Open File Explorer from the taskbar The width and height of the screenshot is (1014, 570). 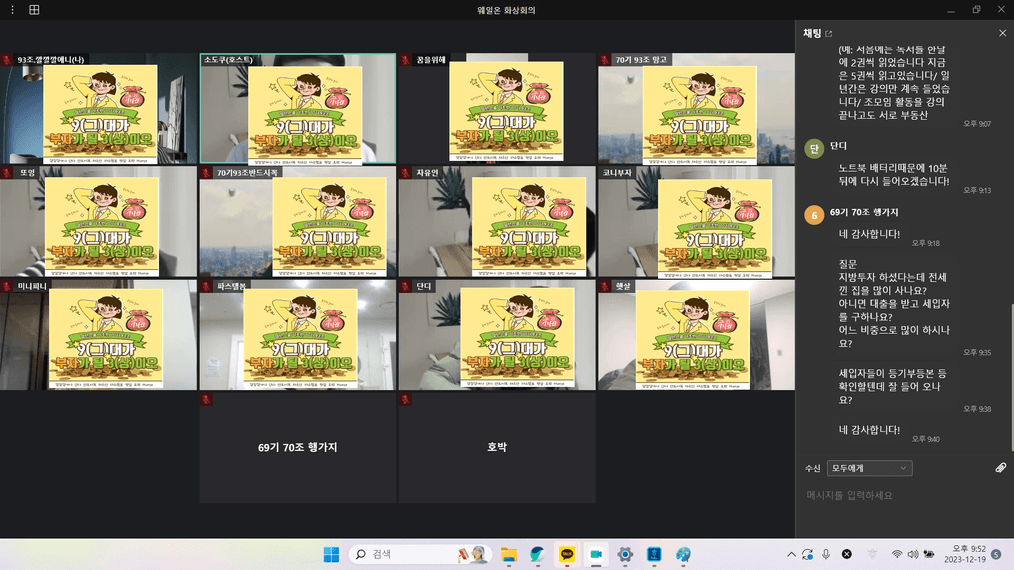509,554
